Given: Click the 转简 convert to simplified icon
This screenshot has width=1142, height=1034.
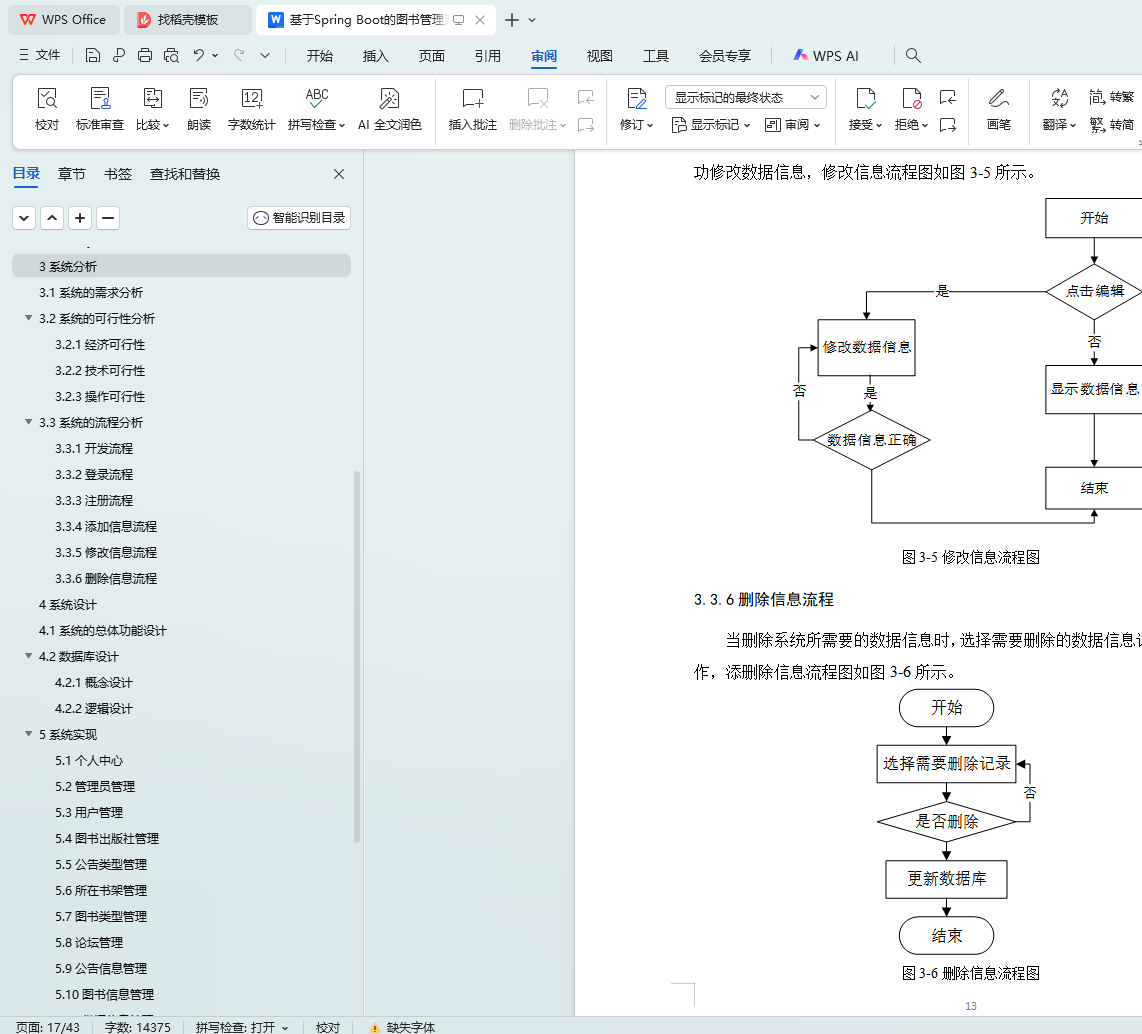Looking at the screenshot, I should [x=1111, y=125].
